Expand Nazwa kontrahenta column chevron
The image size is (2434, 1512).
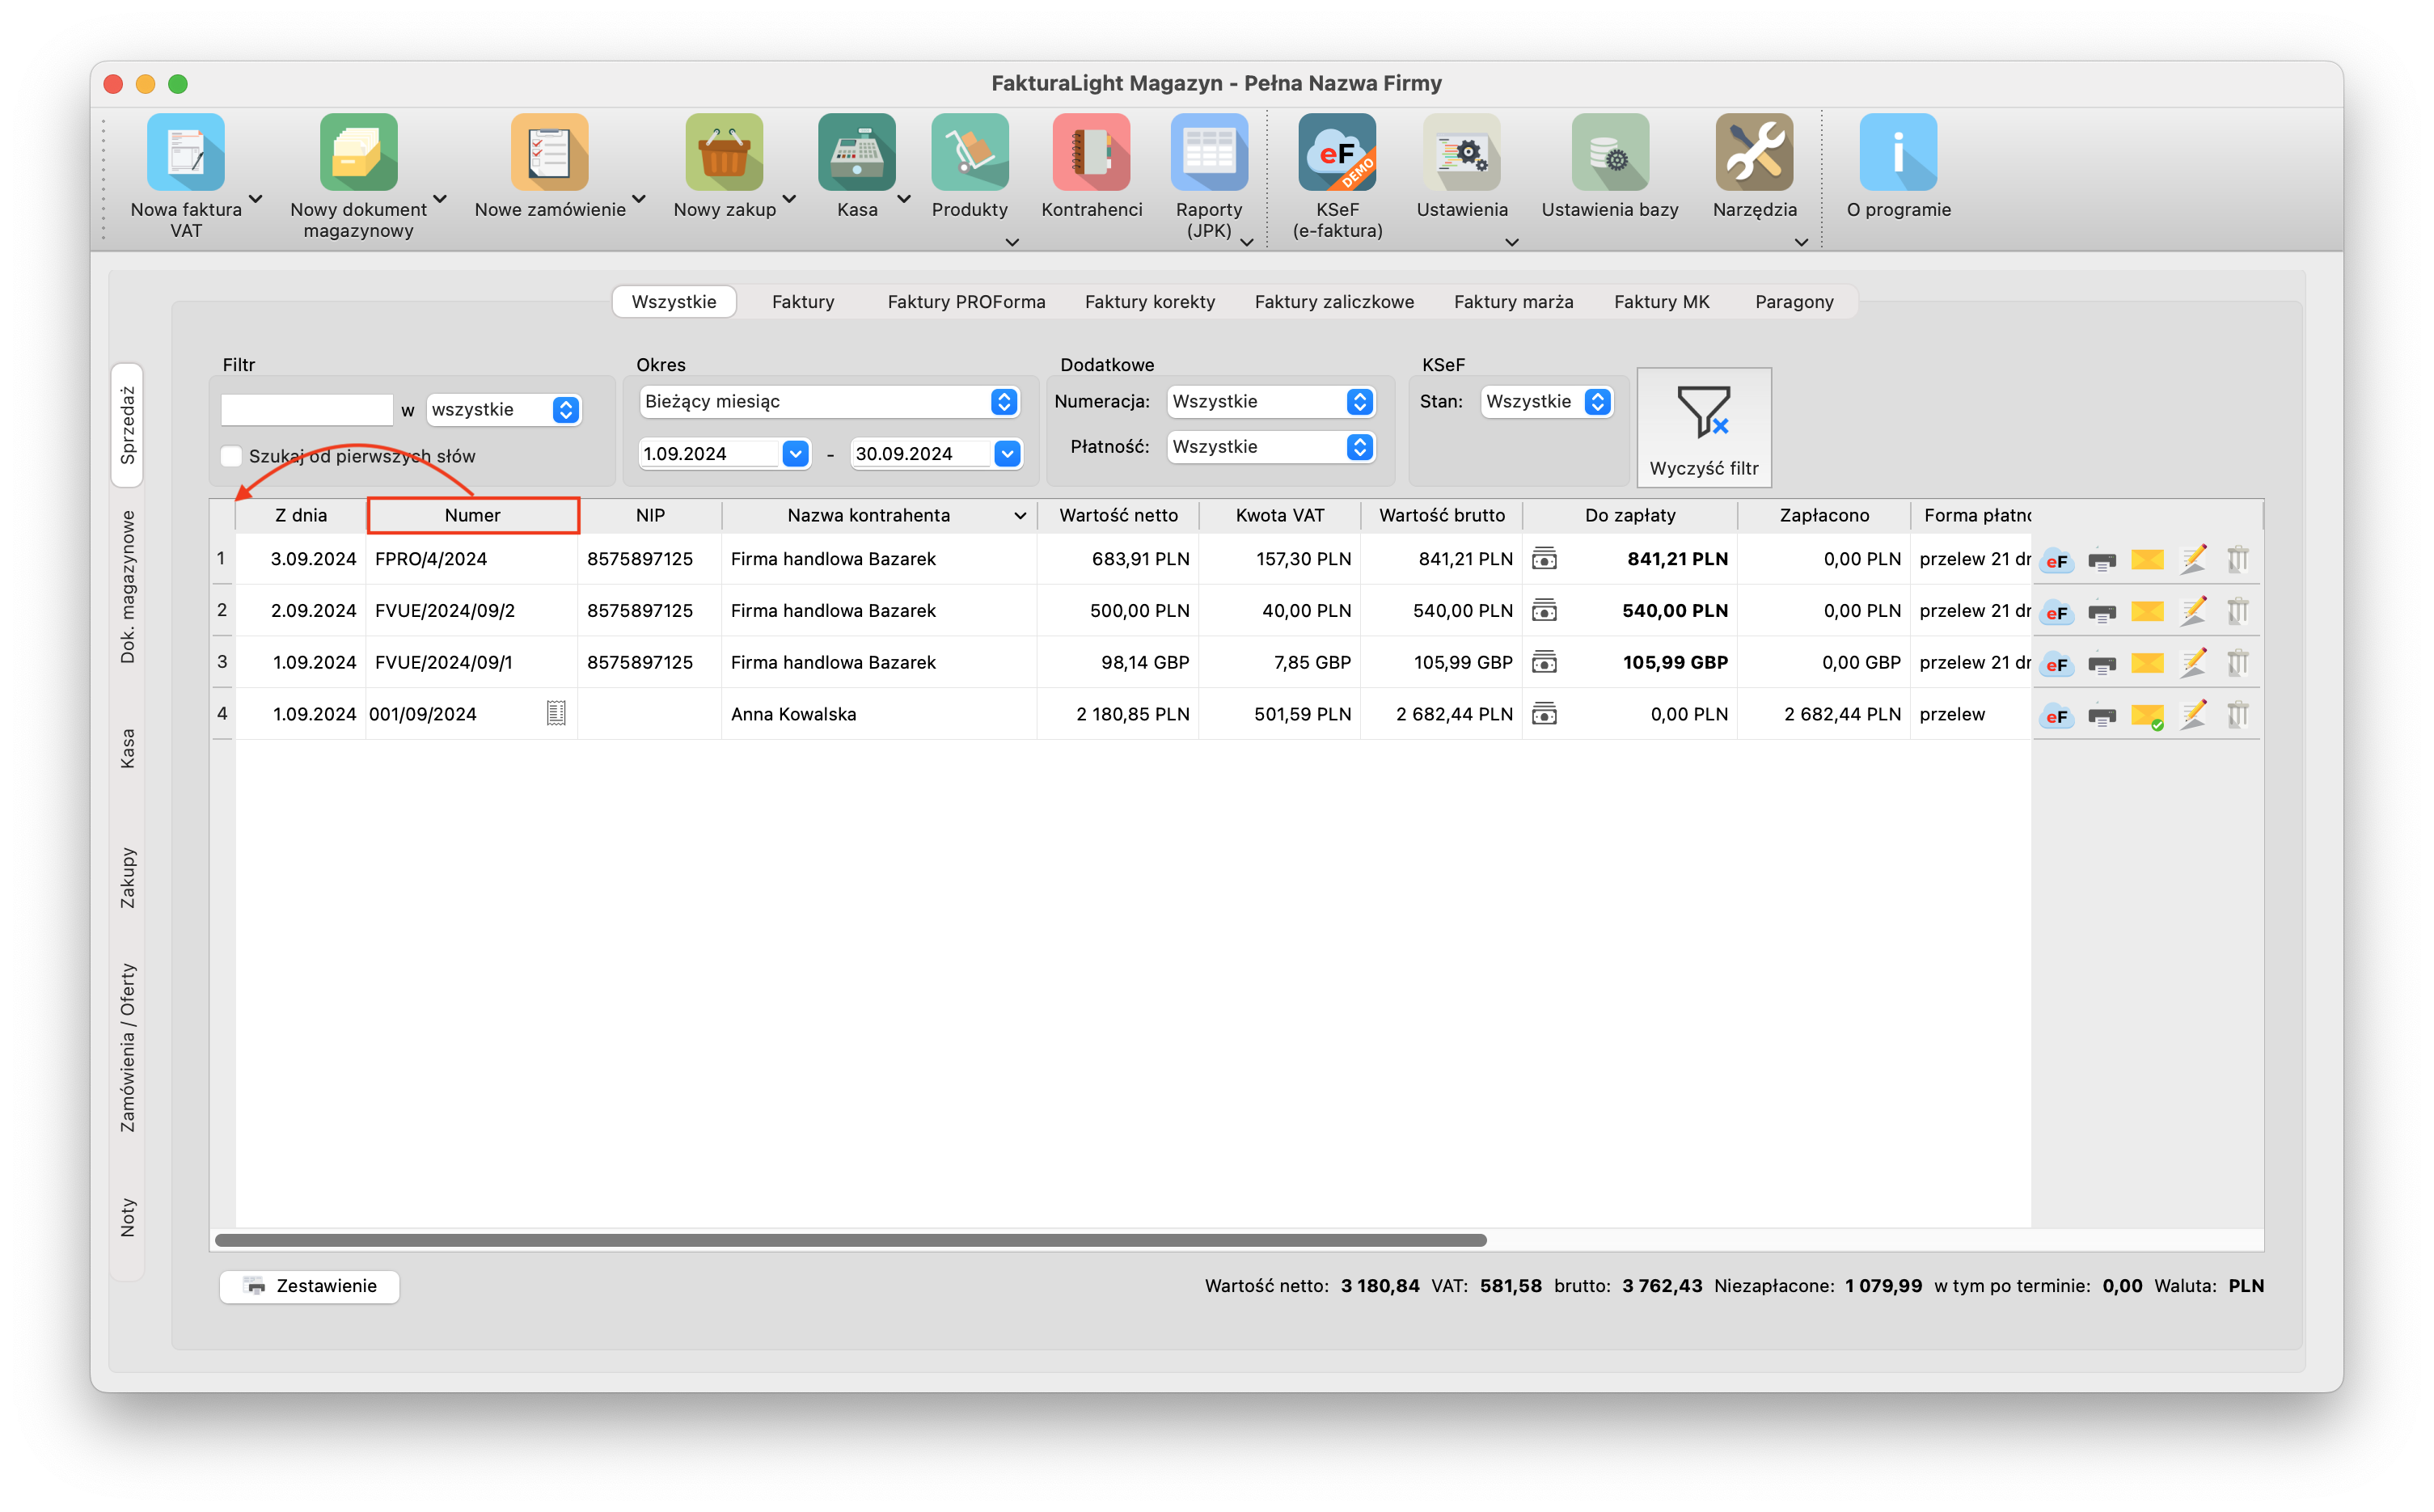point(1020,516)
